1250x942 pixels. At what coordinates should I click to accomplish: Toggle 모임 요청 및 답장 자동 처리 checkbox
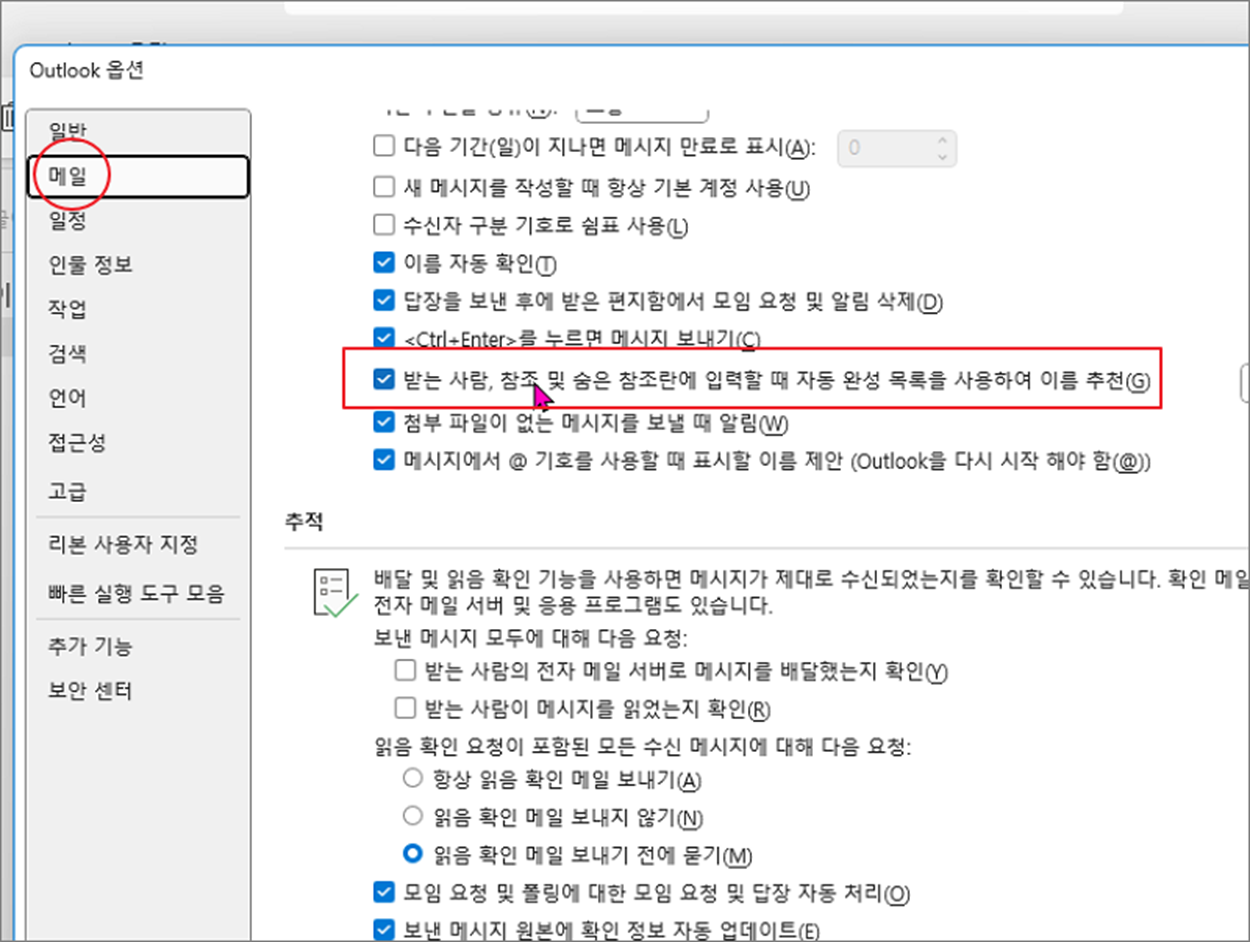pos(384,892)
